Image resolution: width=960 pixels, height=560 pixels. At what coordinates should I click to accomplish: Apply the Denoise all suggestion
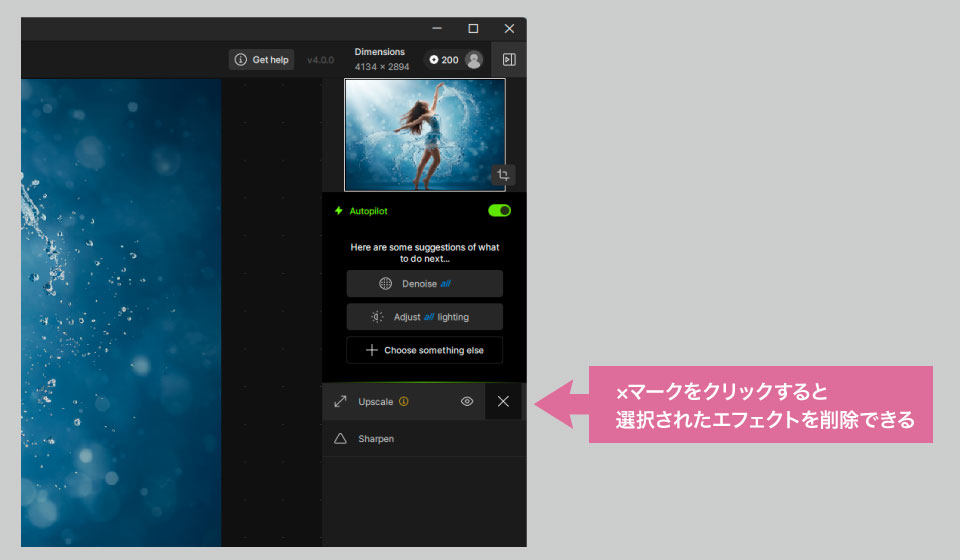click(x=425, y=283)
